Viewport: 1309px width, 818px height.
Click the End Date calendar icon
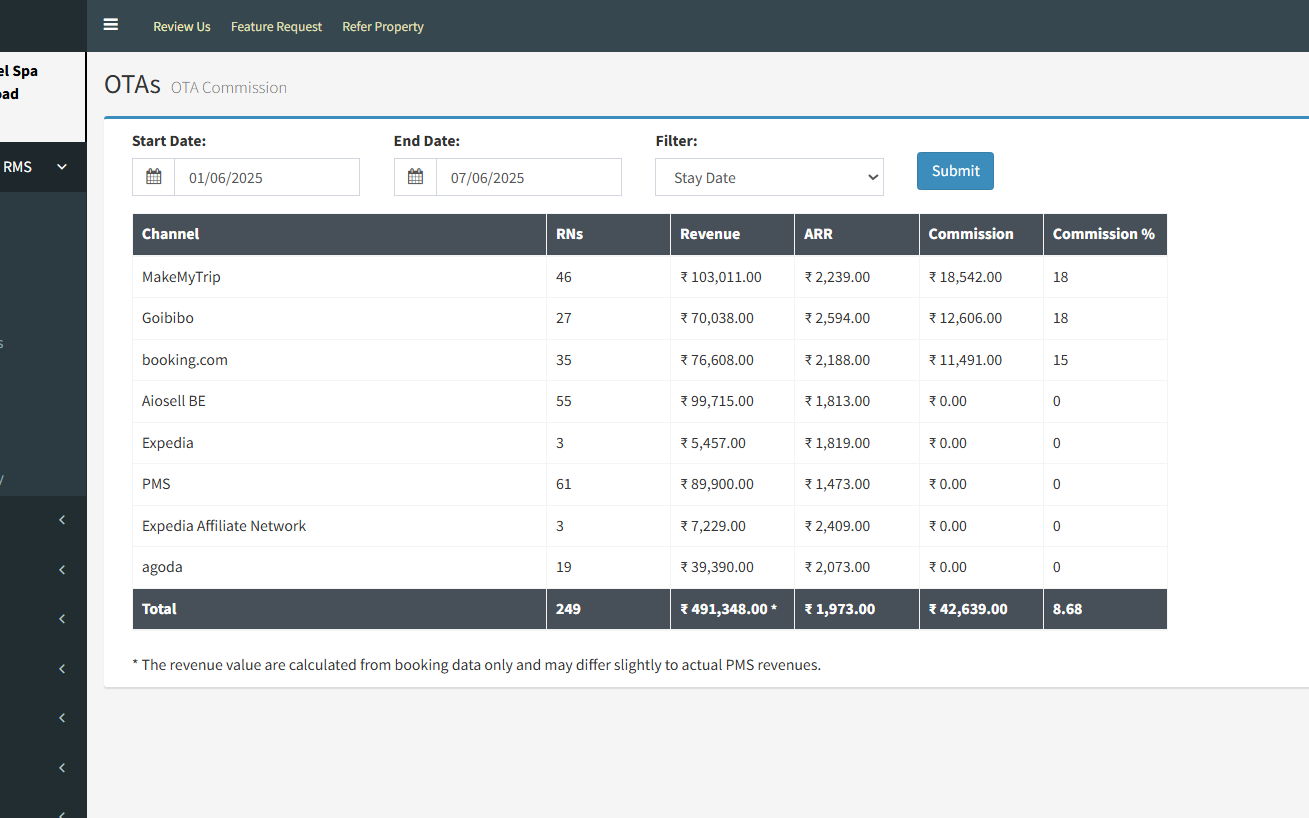(416, 177)
